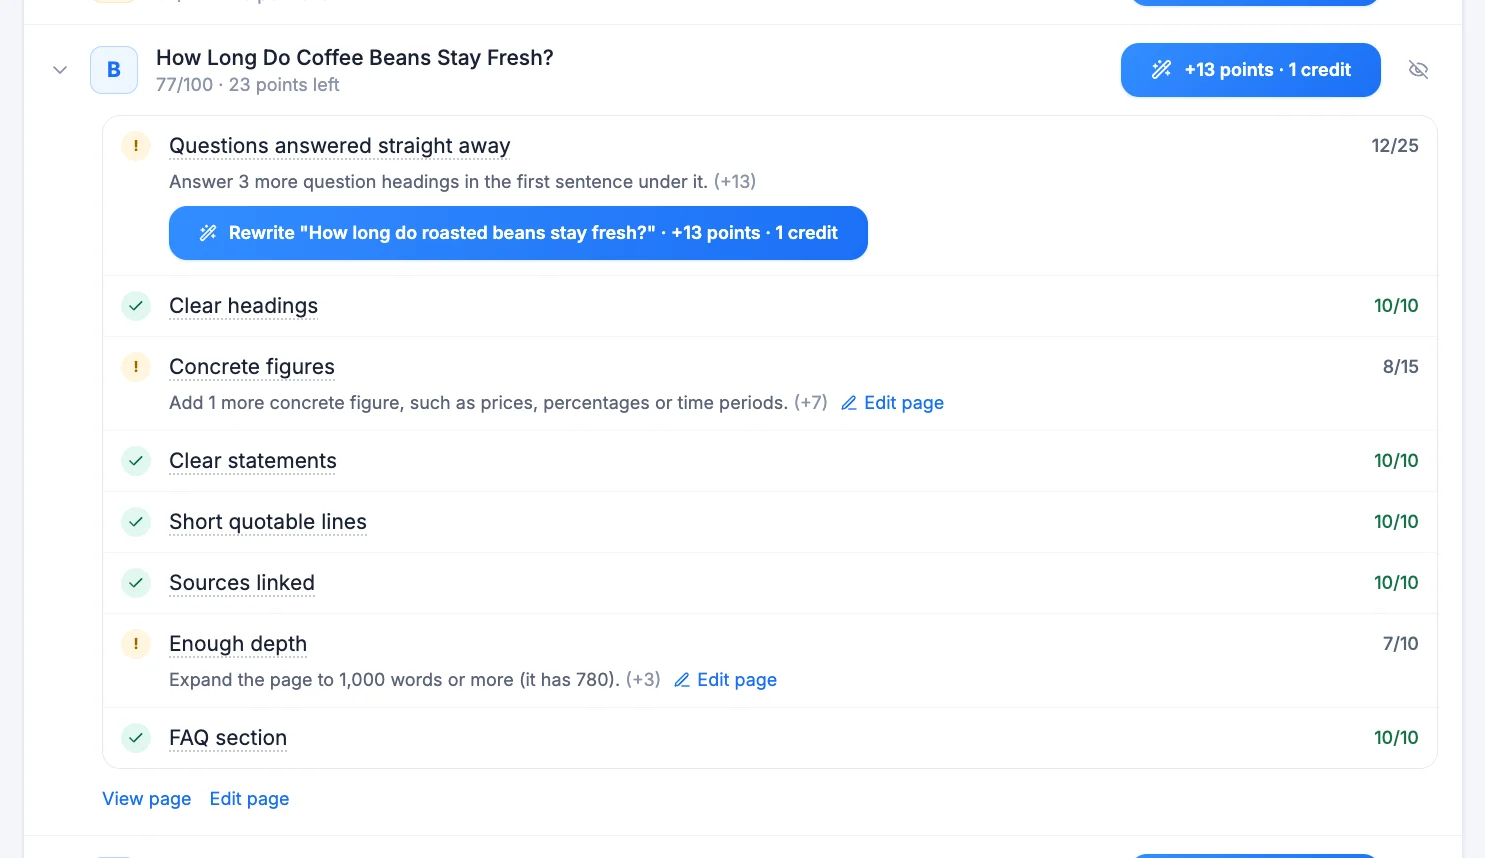Click checkmark icon beside FAQ section
Viewport: 1485px width, 858px height.
click(x=136, y=738)
